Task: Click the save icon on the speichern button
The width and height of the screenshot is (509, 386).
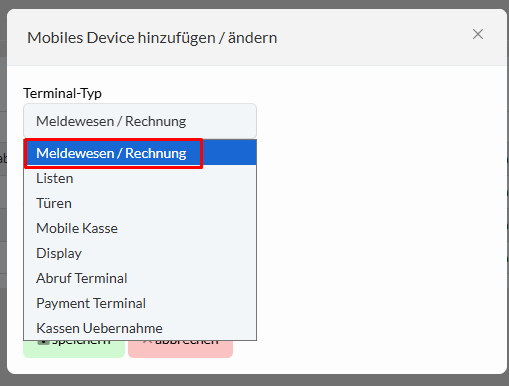Action: 43,342
